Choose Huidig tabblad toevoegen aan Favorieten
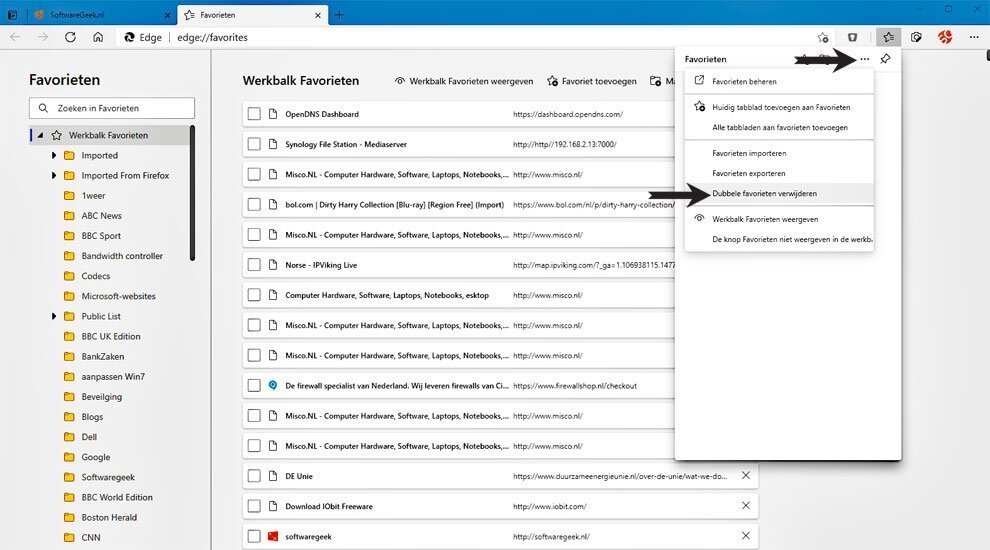The height and width of the screenshot is (550, 990). (x=779, y=107)
